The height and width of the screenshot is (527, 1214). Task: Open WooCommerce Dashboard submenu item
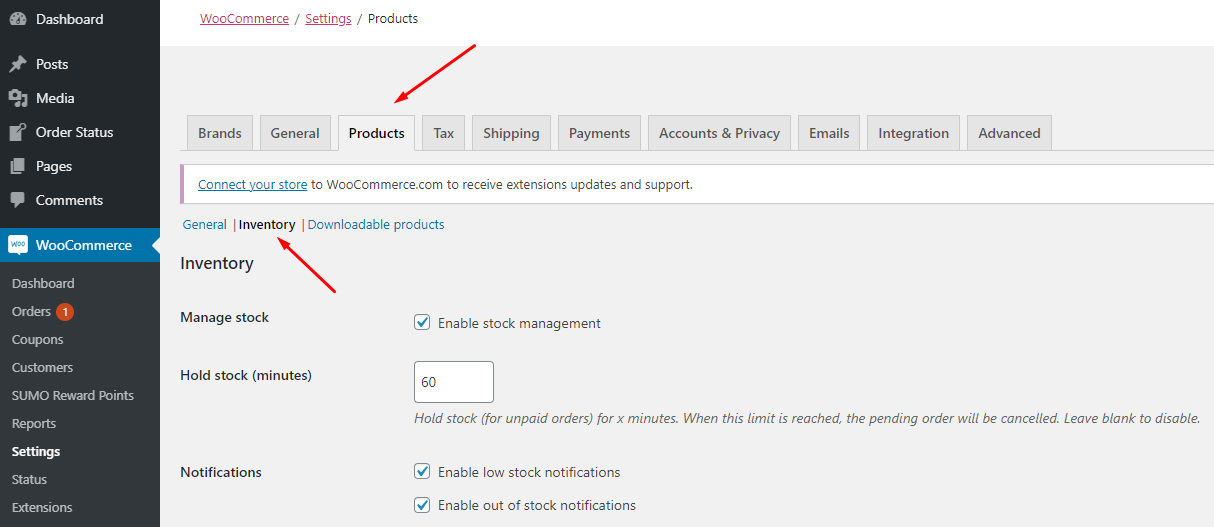click(43, 284)
